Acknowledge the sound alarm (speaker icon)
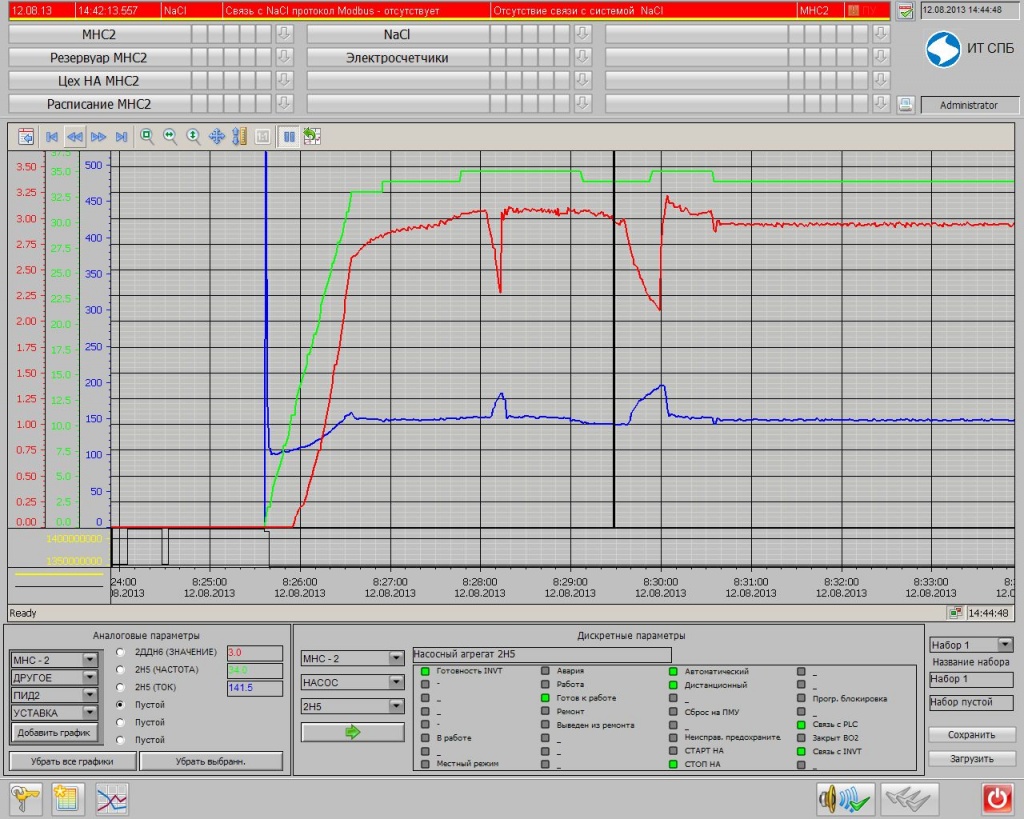 [846, 798]
